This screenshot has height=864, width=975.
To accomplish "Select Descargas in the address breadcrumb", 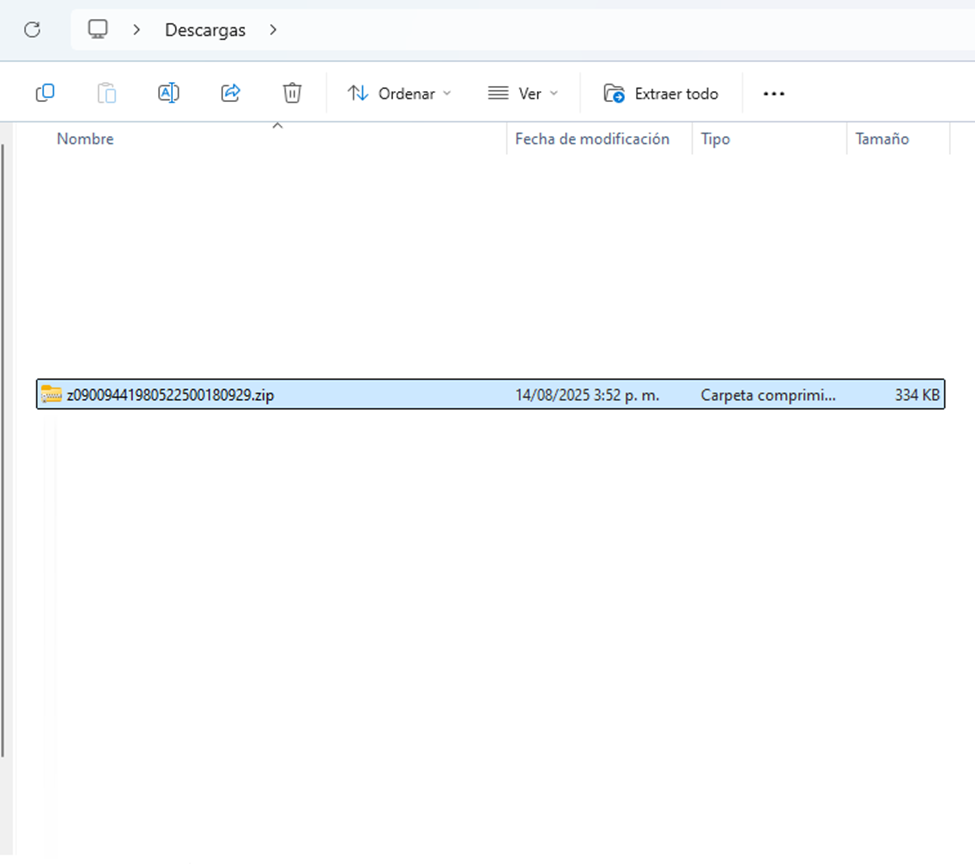I will [205, 30].
